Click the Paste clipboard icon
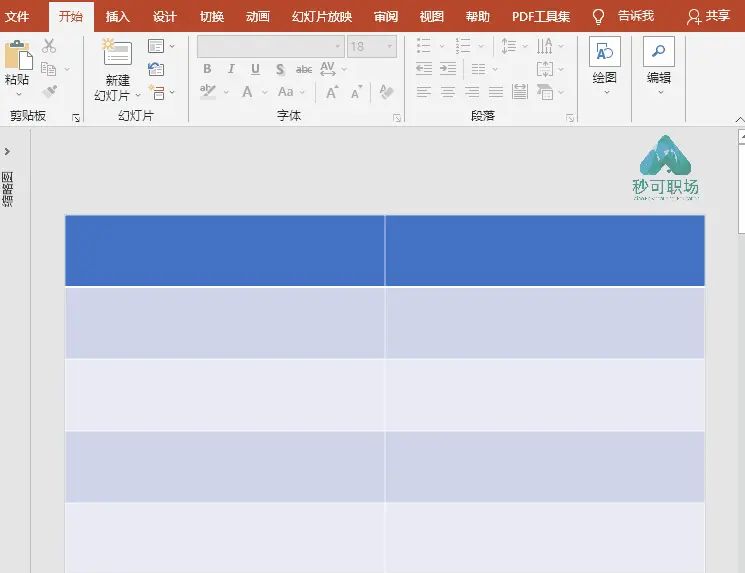This screenshot has width=745, height=573. click(x=18, y=55)
